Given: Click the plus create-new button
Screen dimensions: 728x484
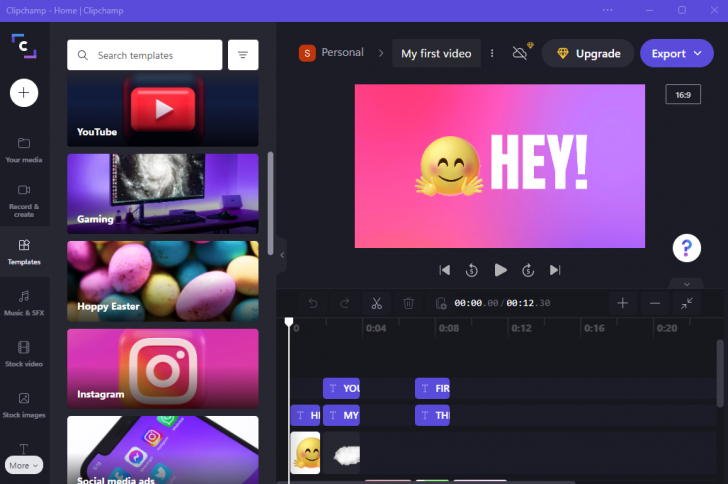Looking at the screenshot, I should 24,93.
